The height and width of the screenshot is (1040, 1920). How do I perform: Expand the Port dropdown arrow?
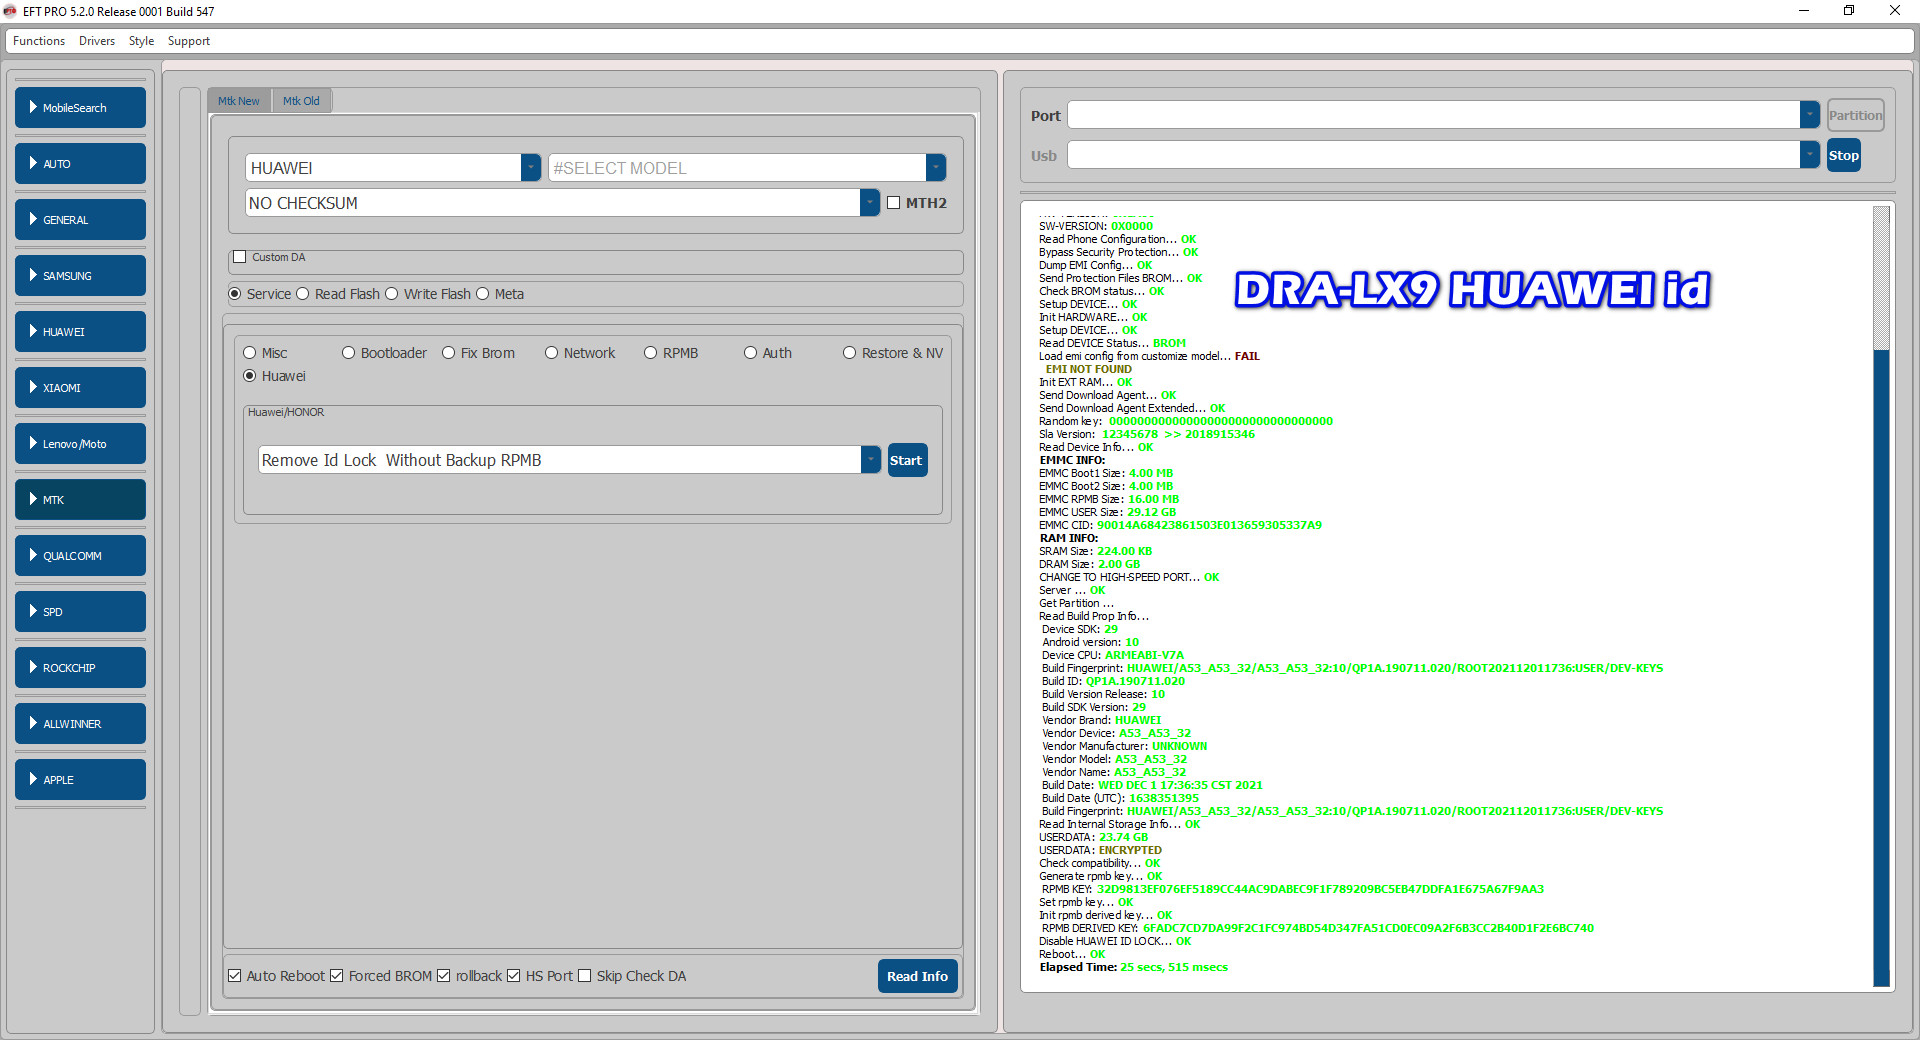[1810, 115]
